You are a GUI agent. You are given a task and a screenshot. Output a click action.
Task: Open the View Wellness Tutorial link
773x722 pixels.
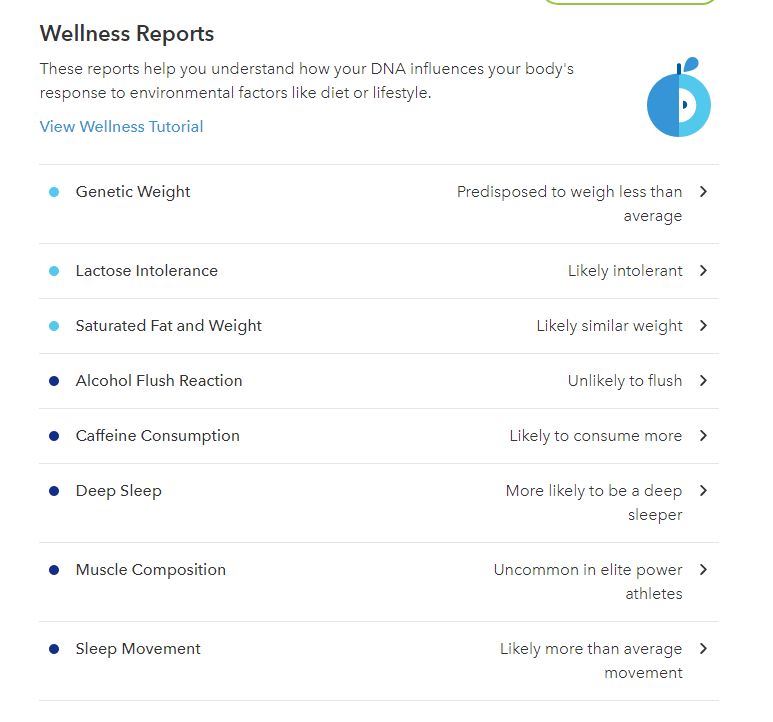coord(121,127)
